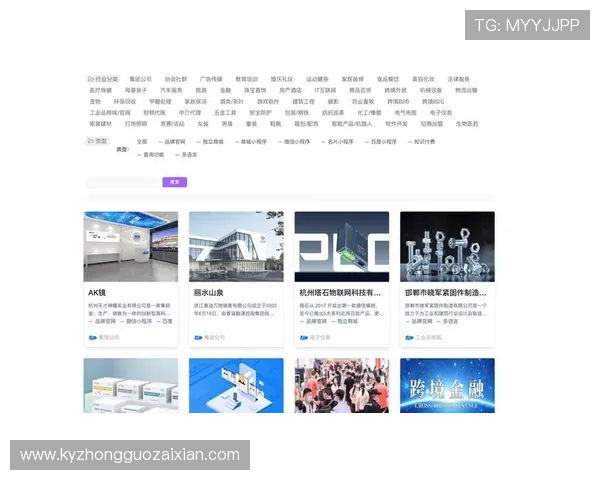Open the 法律服务 category

pyautogui.click(x=458, y=79)
